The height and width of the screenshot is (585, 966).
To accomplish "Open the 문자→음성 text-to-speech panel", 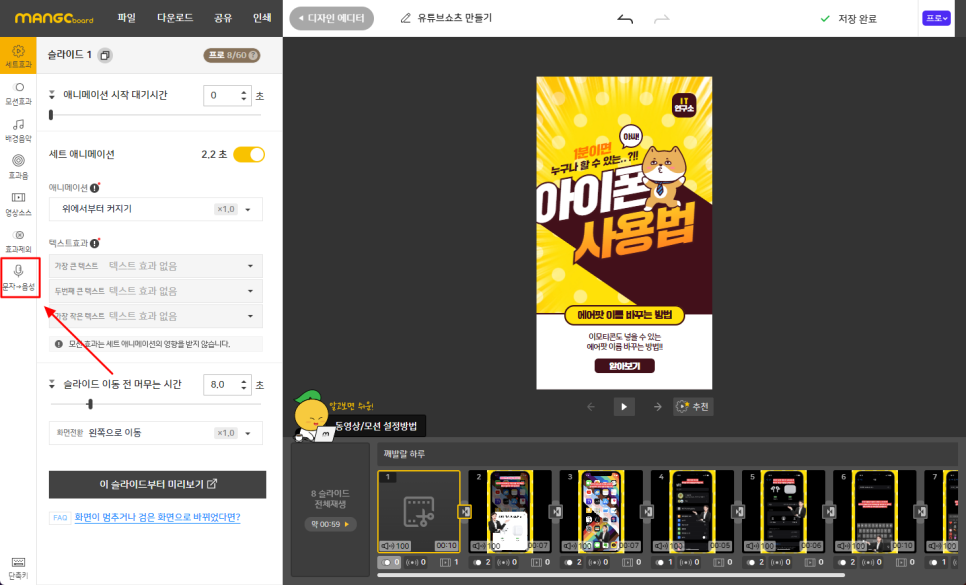I will click(19, 278).
